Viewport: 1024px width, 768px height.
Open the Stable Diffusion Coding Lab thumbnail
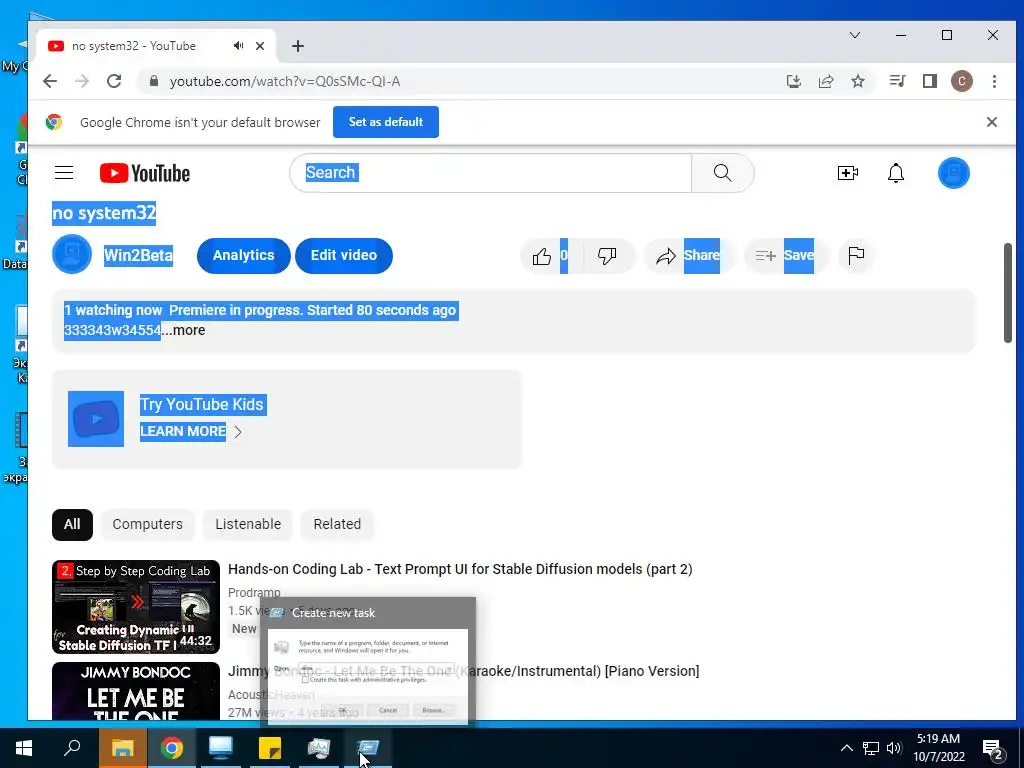tap(136, 607)
